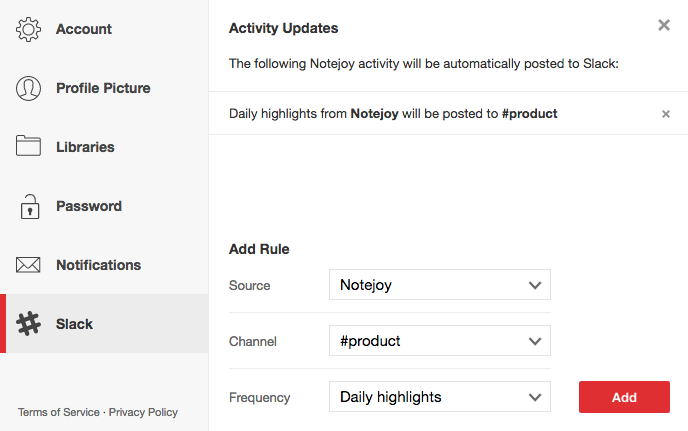Select the Slack integration tab

75,324
